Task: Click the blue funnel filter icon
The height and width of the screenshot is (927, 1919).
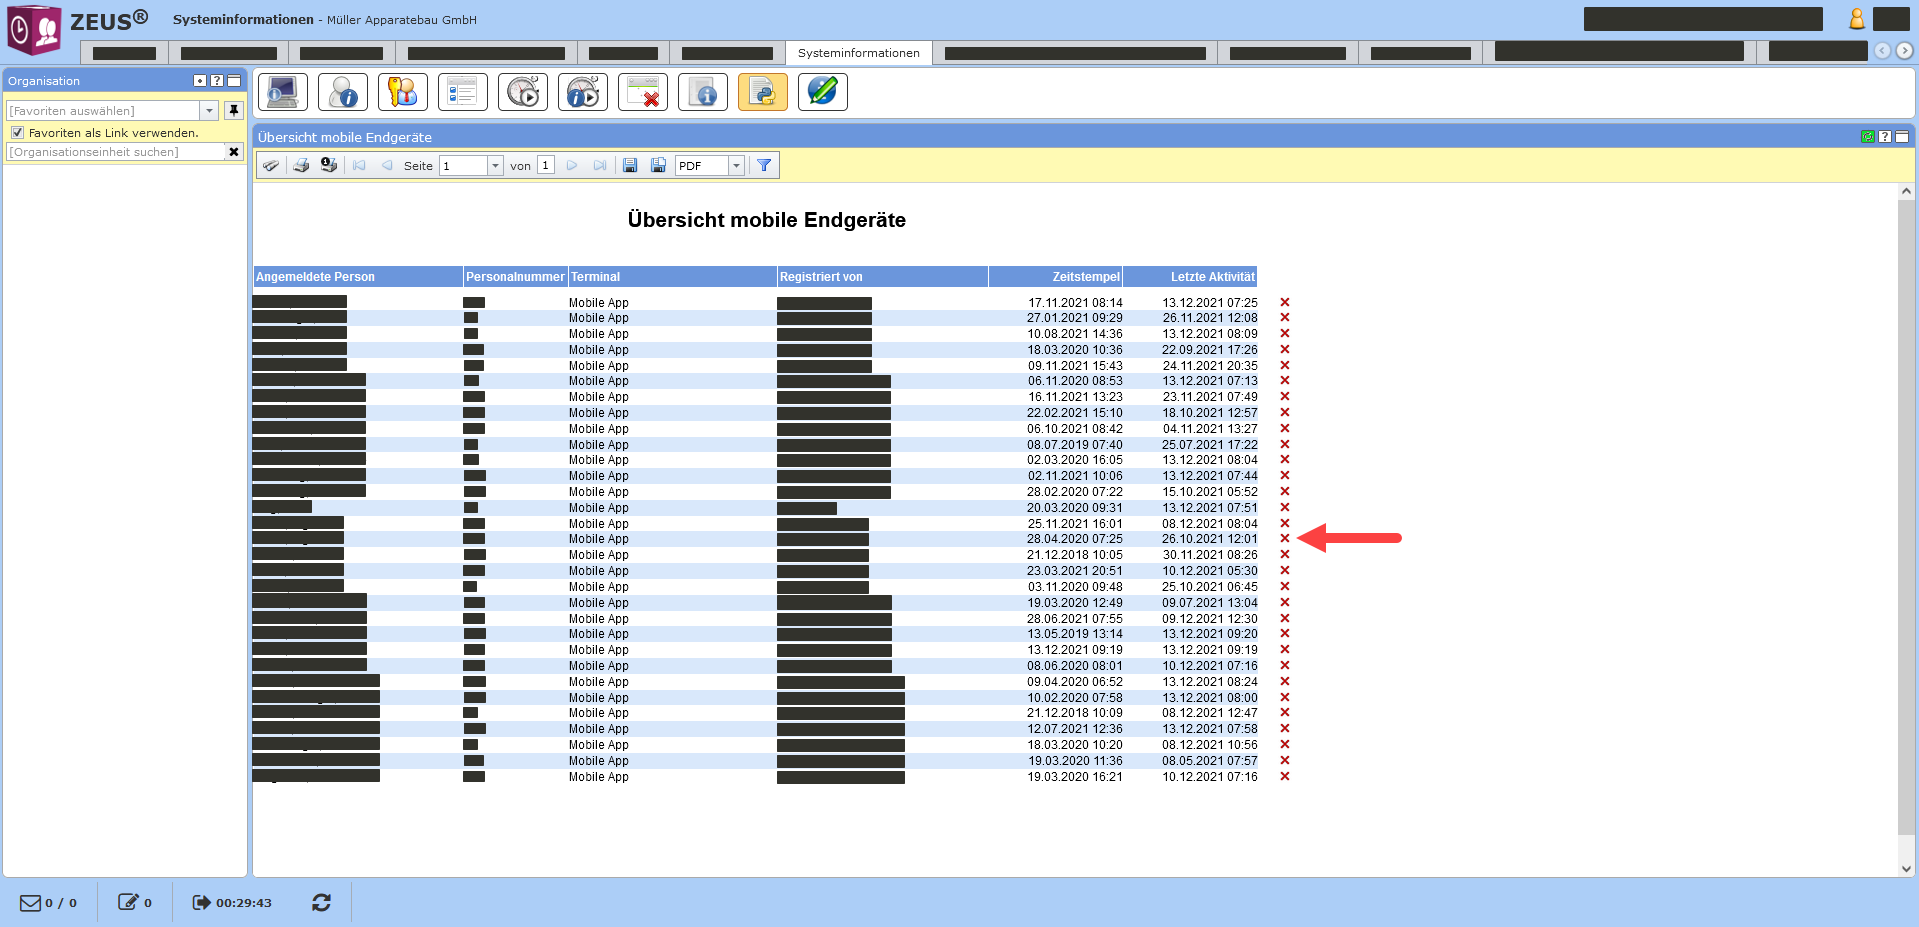Action: click(764, 166)
